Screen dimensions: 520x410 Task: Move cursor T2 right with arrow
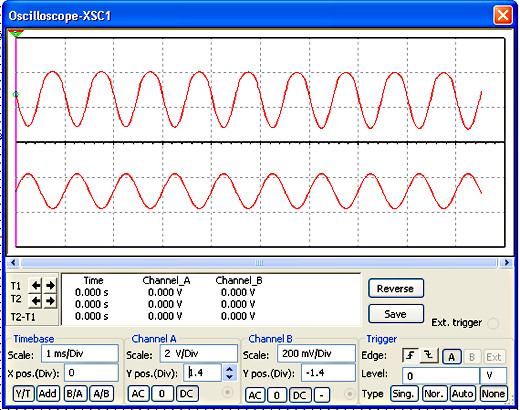point(50,301)
